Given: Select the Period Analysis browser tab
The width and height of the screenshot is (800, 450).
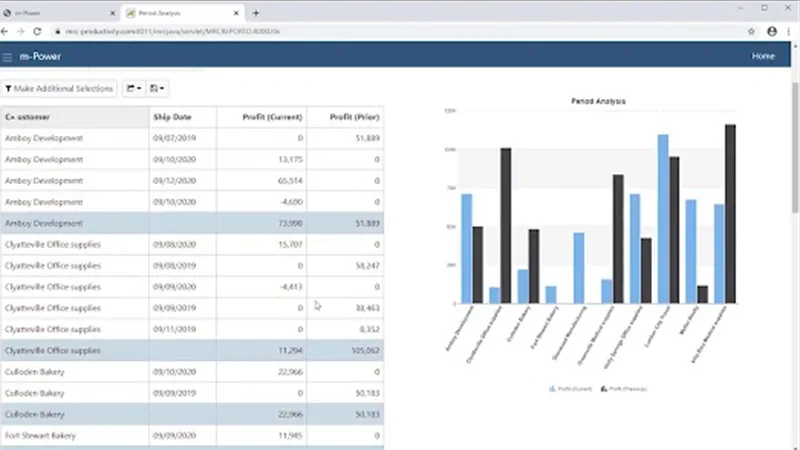Looking at the screenshot, I should coord(182,13).
